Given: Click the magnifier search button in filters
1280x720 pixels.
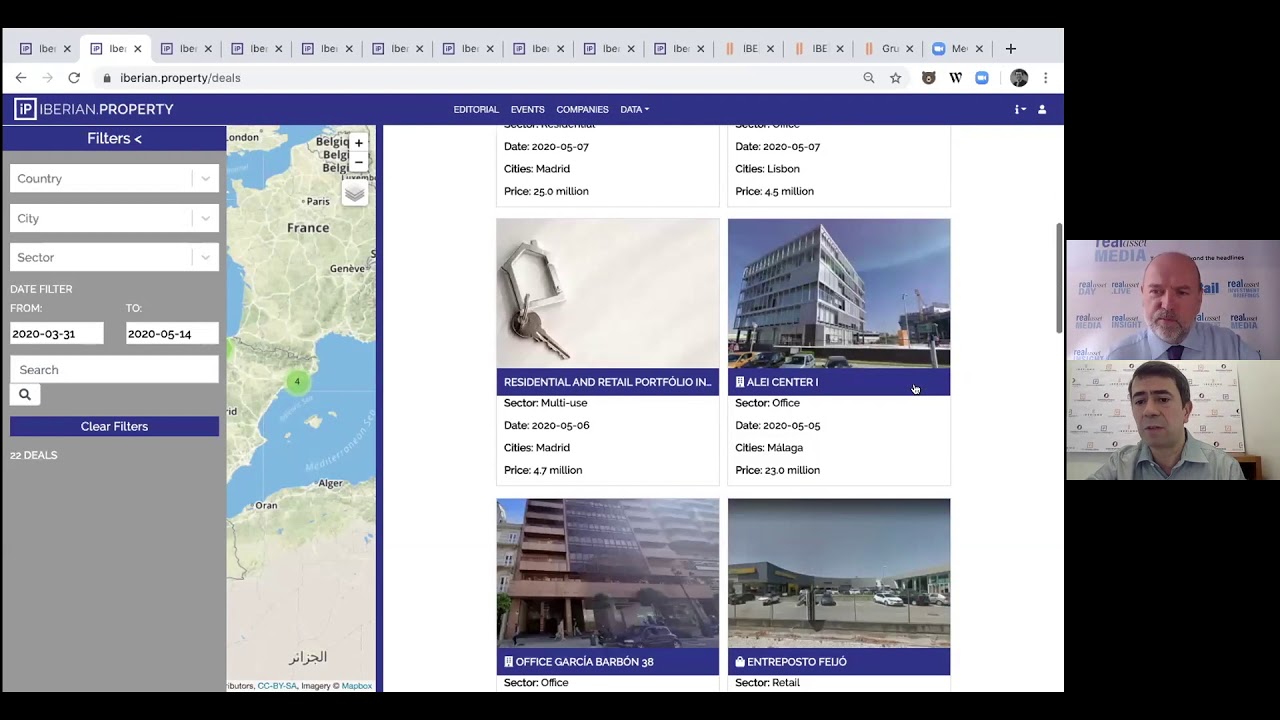Looking at the screenshot, I should [x=25, y=394].
